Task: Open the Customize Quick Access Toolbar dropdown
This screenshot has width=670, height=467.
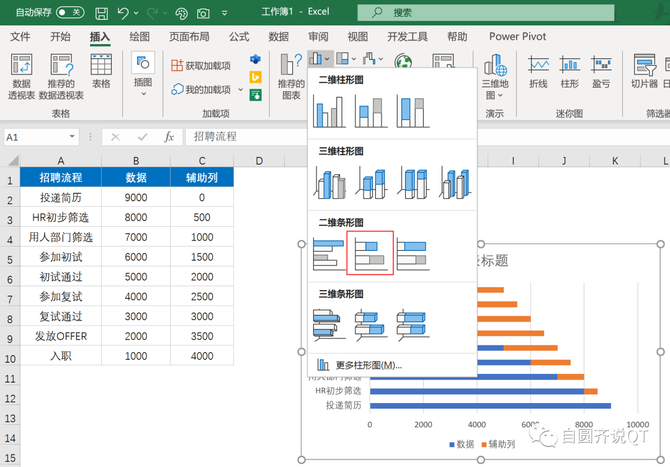Action: pos(225,13)
